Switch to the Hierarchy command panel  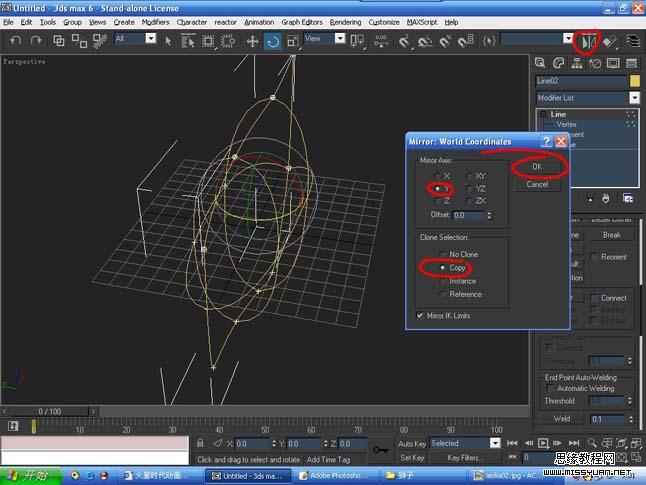577,63
